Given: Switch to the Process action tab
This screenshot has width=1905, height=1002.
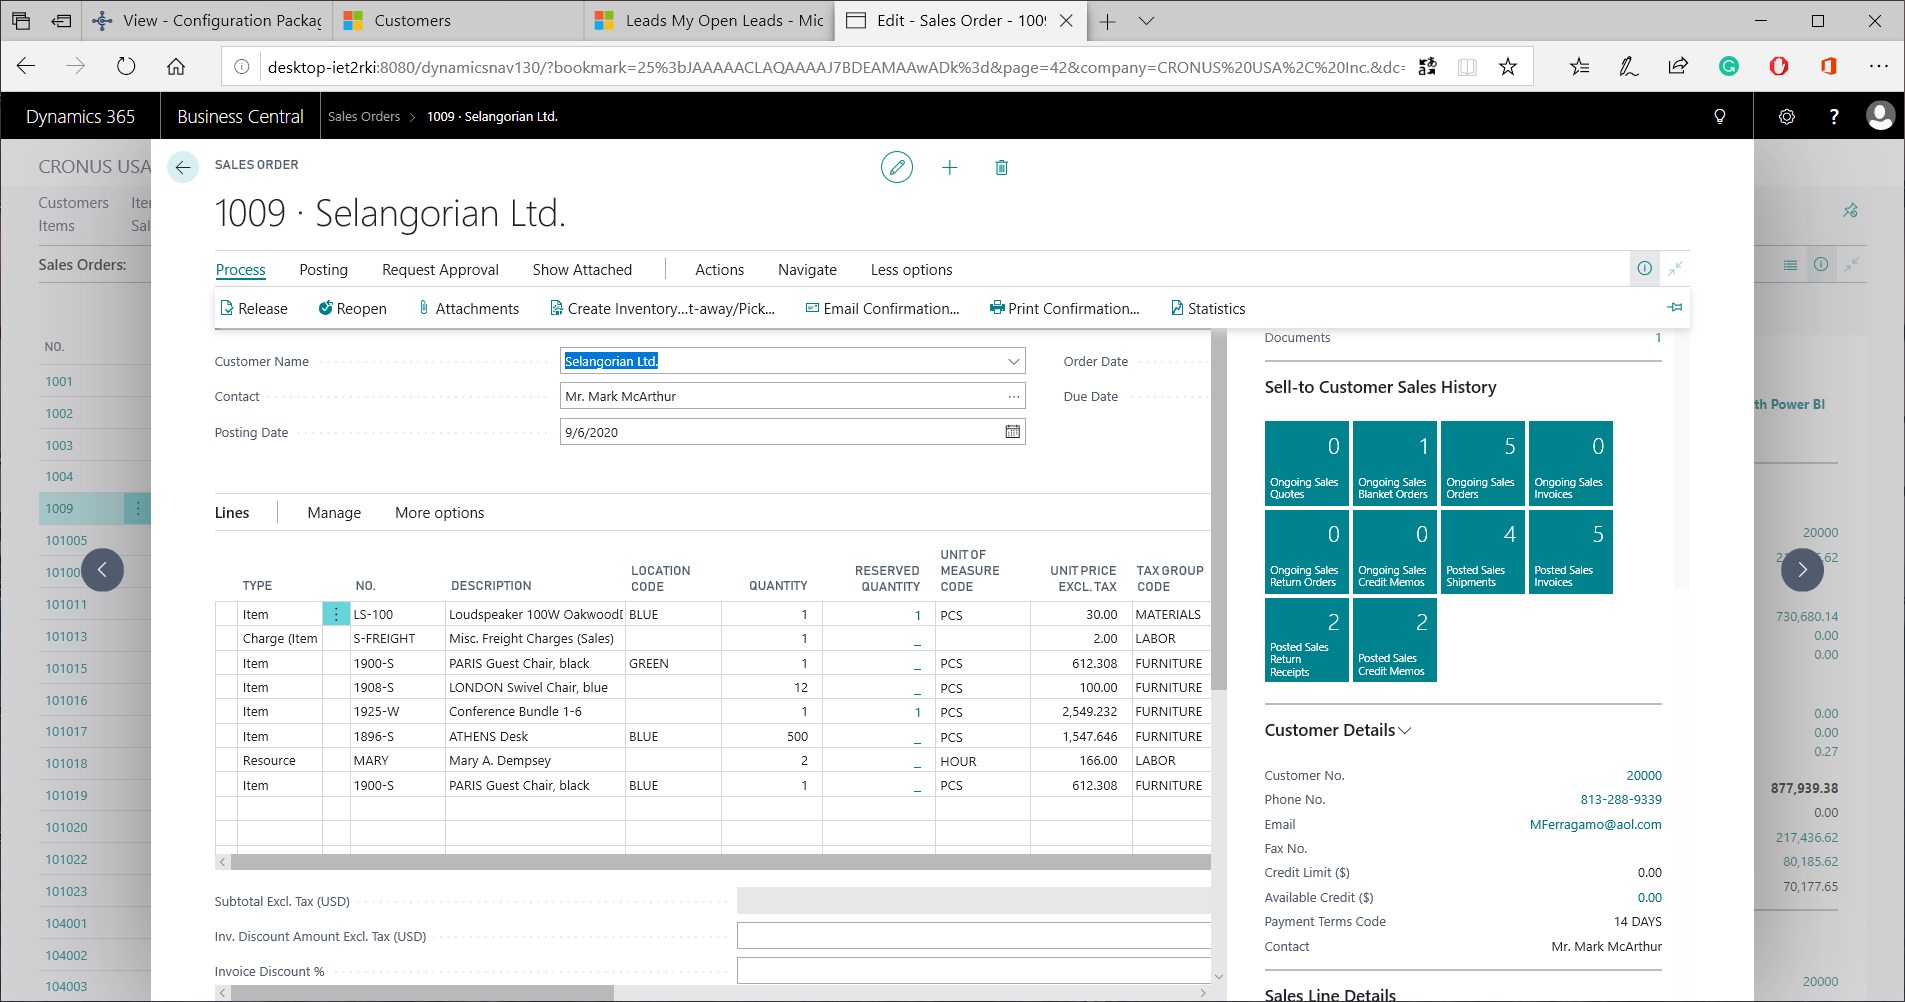Looking at the screenshot, I should point(241,270).
